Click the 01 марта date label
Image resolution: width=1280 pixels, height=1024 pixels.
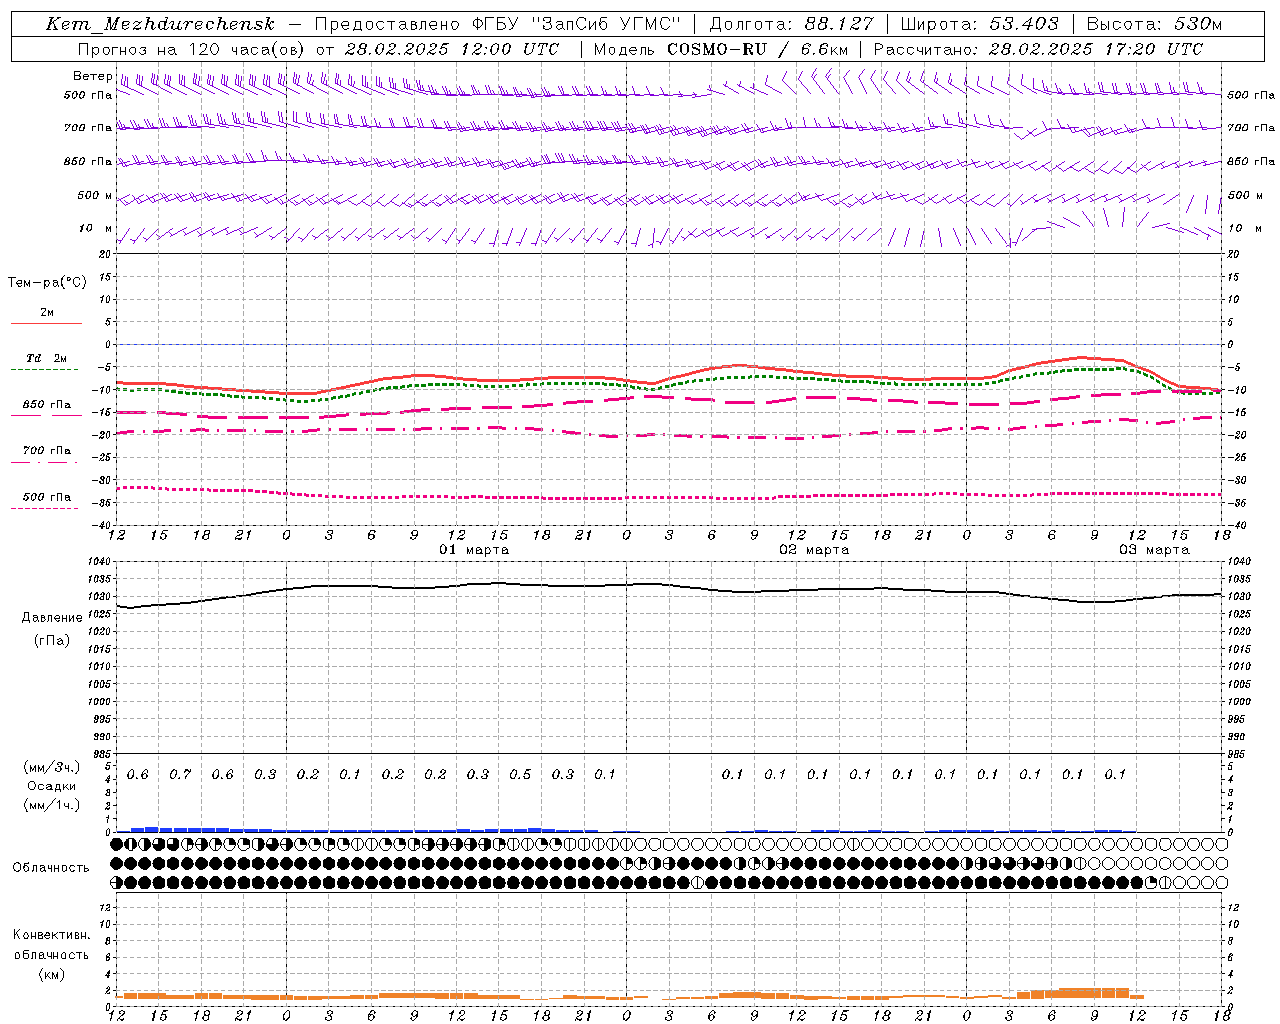[474, 550]
